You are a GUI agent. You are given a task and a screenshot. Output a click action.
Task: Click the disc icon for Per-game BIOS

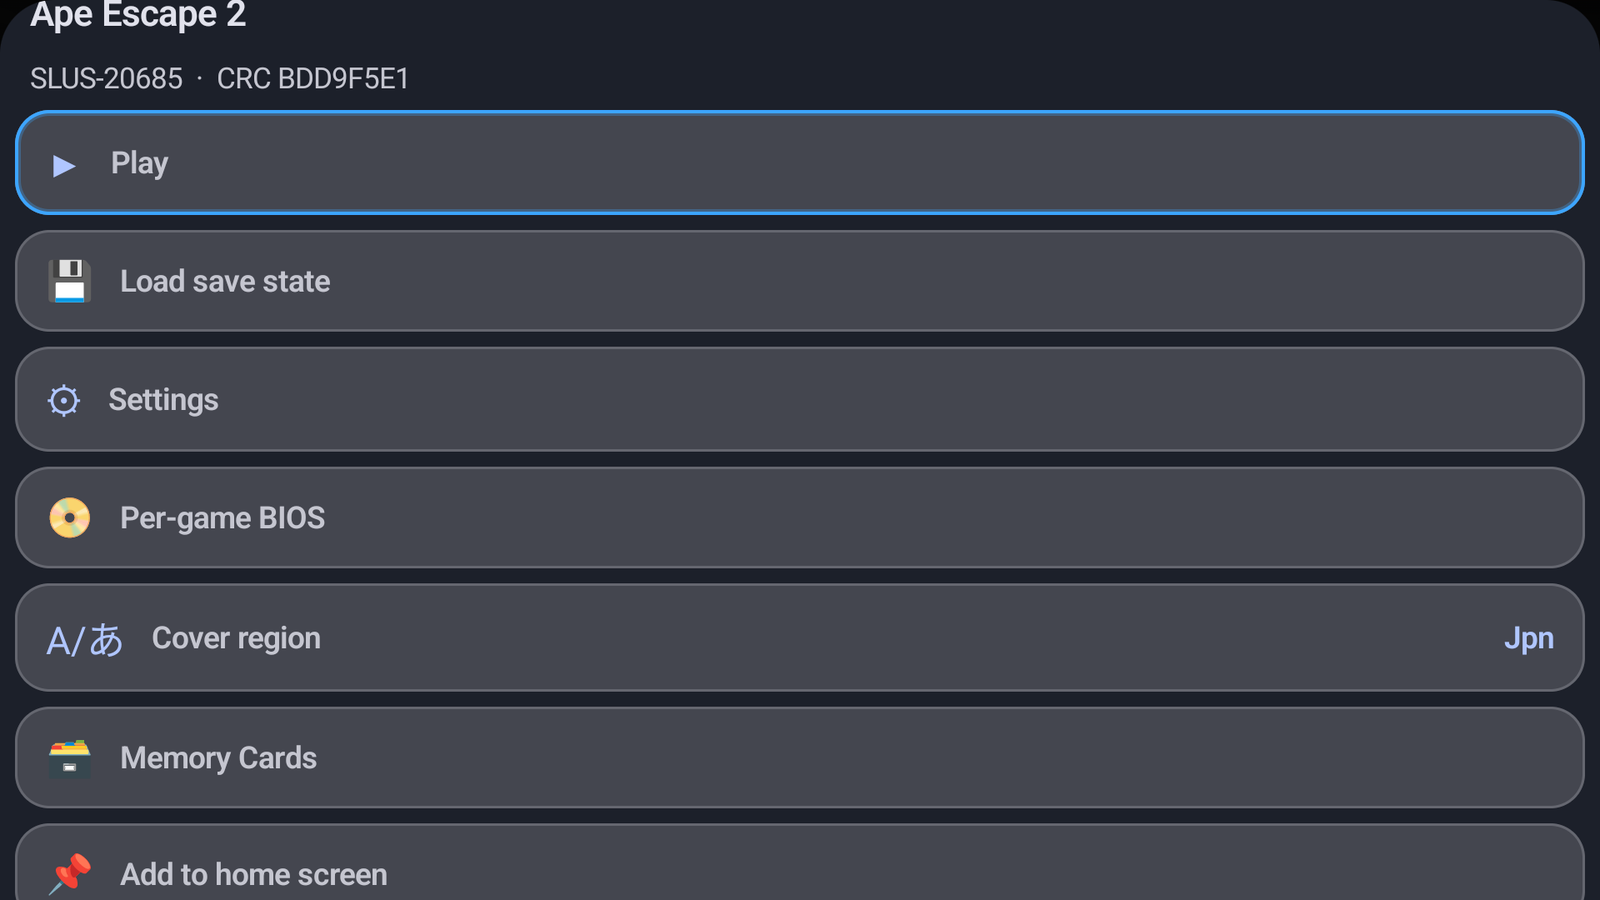click(69, 518)
